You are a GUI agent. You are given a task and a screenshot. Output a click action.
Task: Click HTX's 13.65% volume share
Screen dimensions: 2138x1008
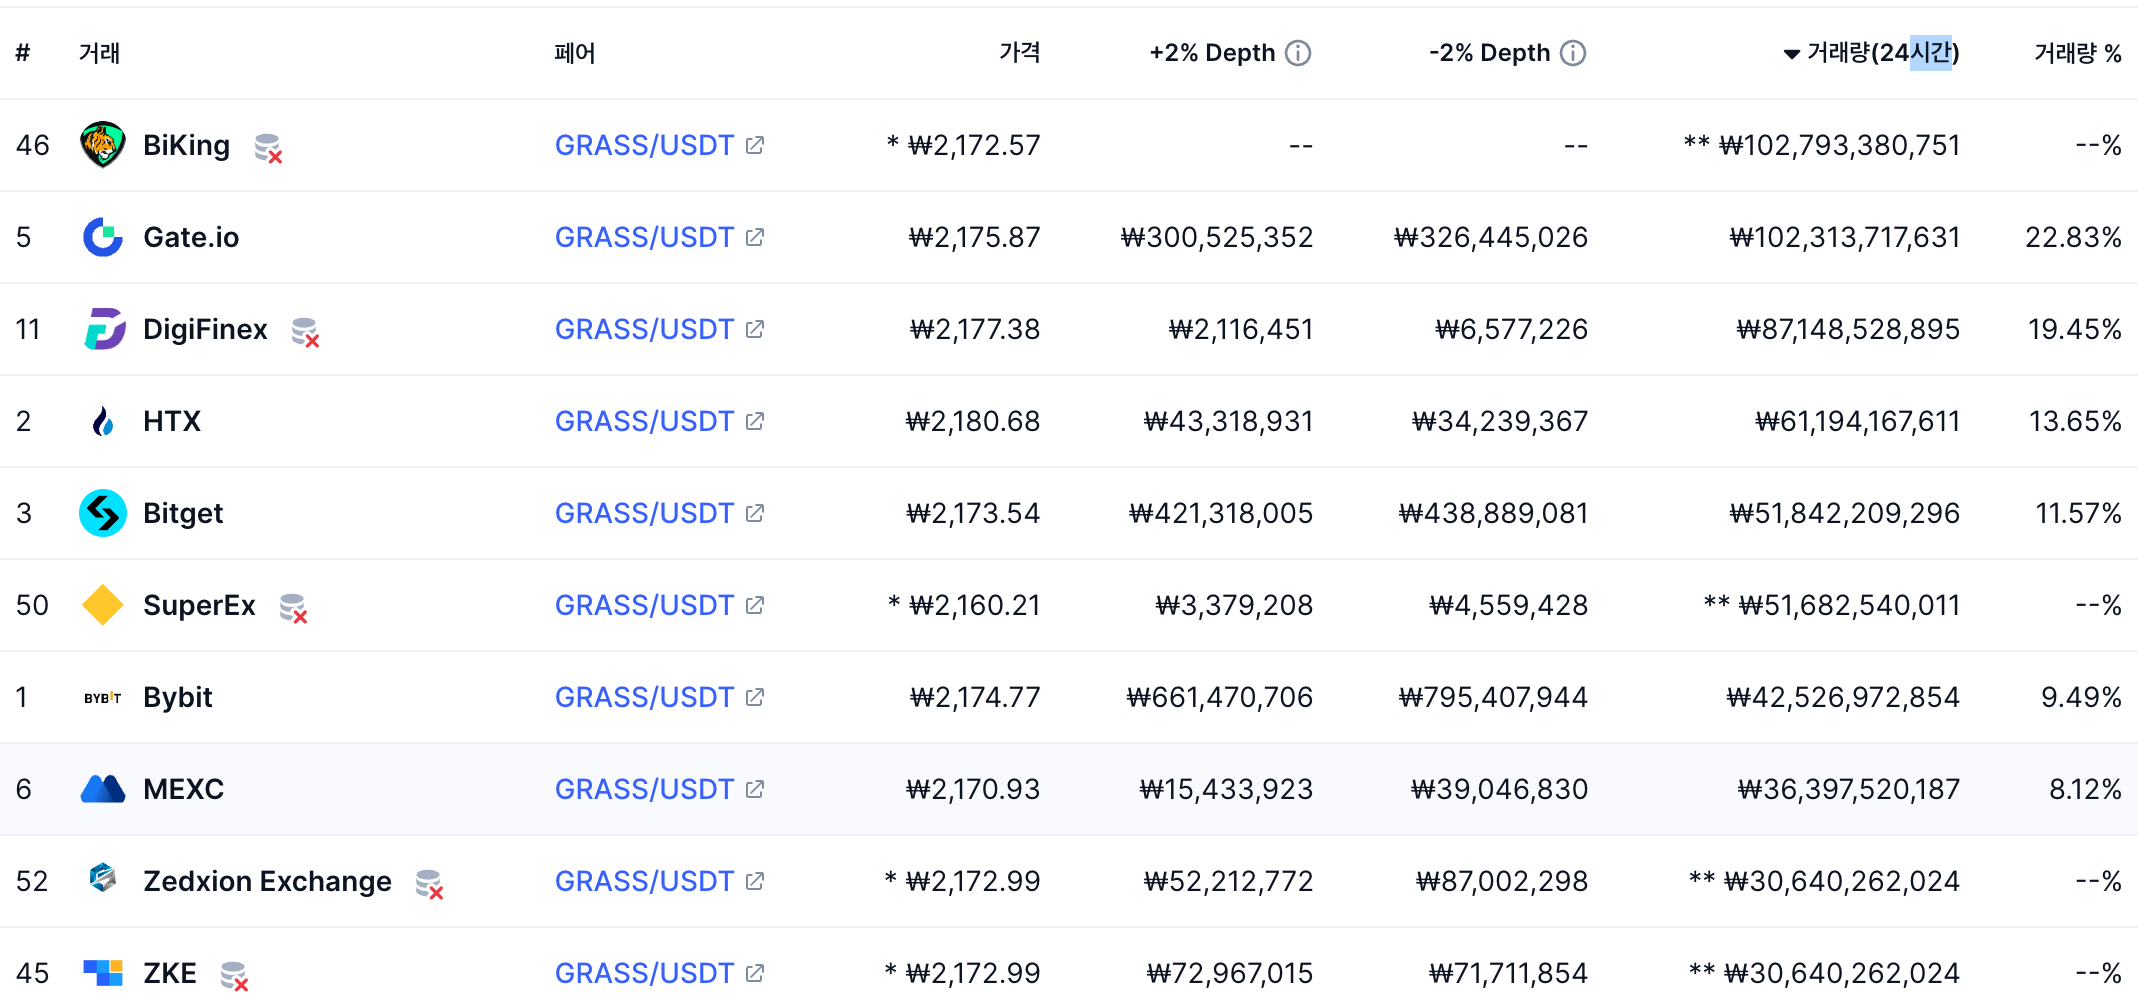[x=2075, y=421]
